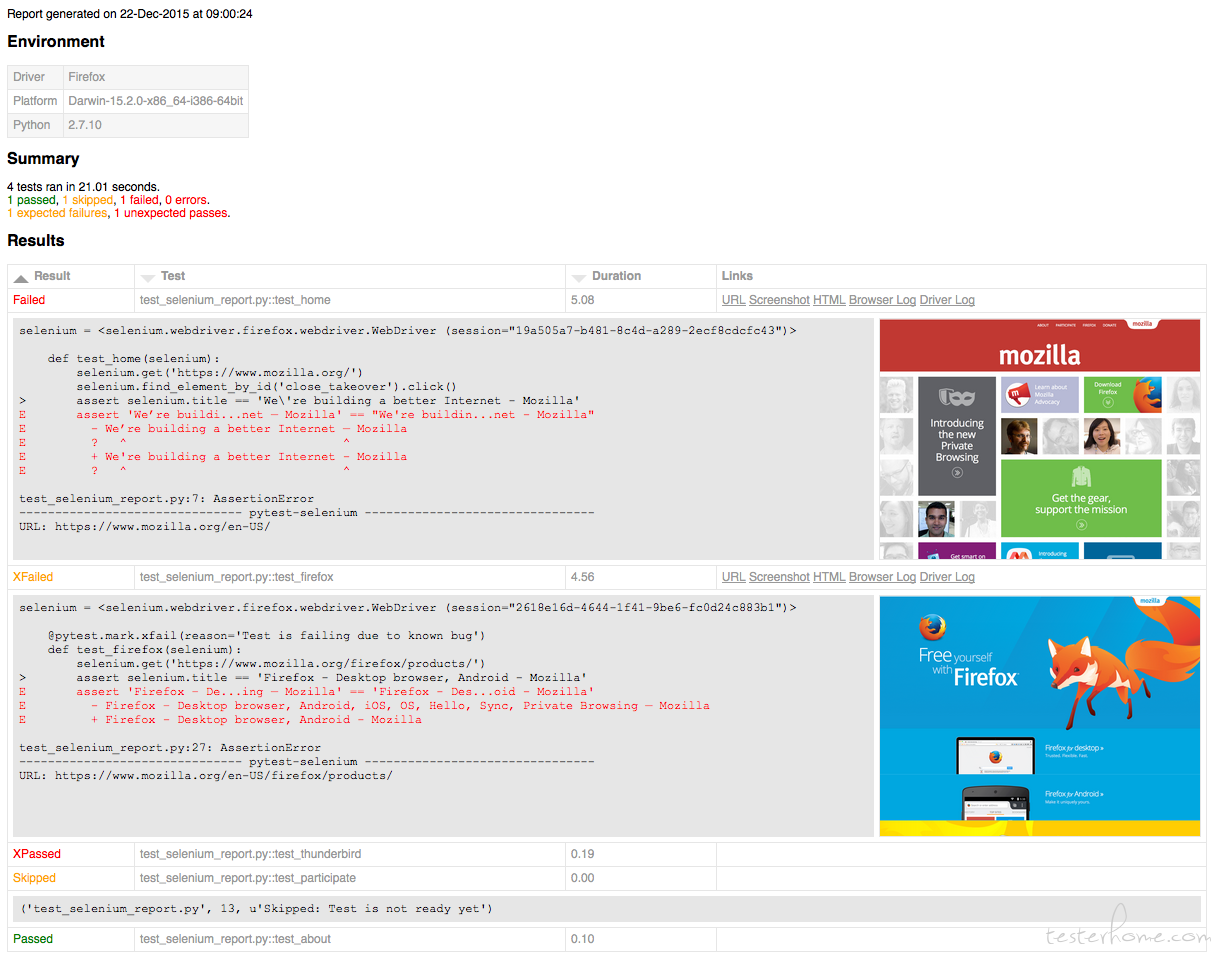This screenshot has height=961, width=1214.
Task: Open HTML link for test_home row
Action: [x=829, y=300]
